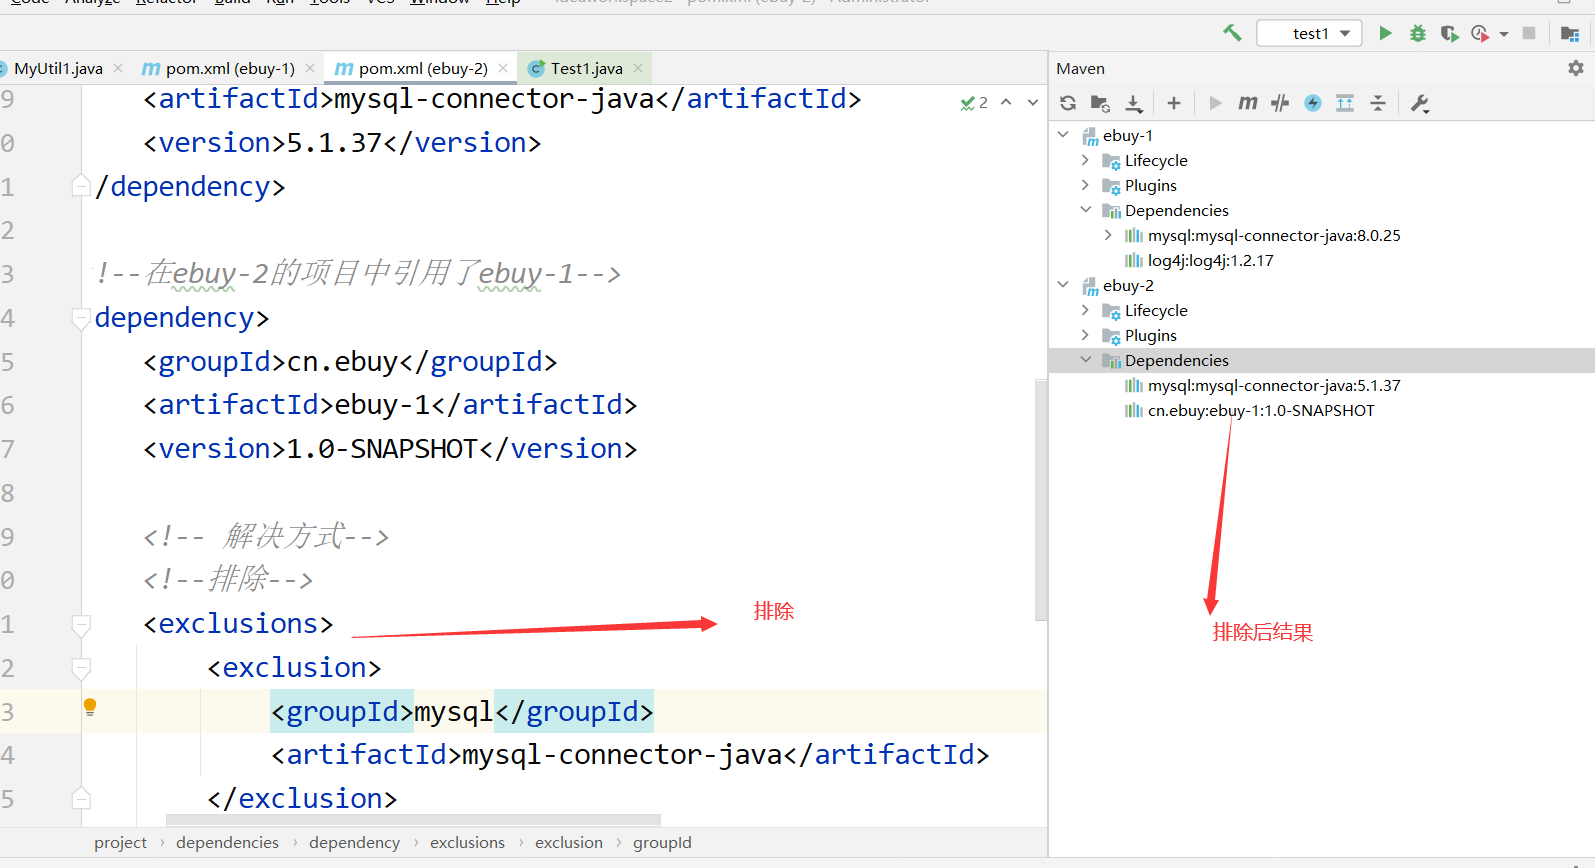This screenshot has height=868, width=1595.
Task: Click 'exclusion' in the breadcrumb bar
Action: [x=569, y=842]
